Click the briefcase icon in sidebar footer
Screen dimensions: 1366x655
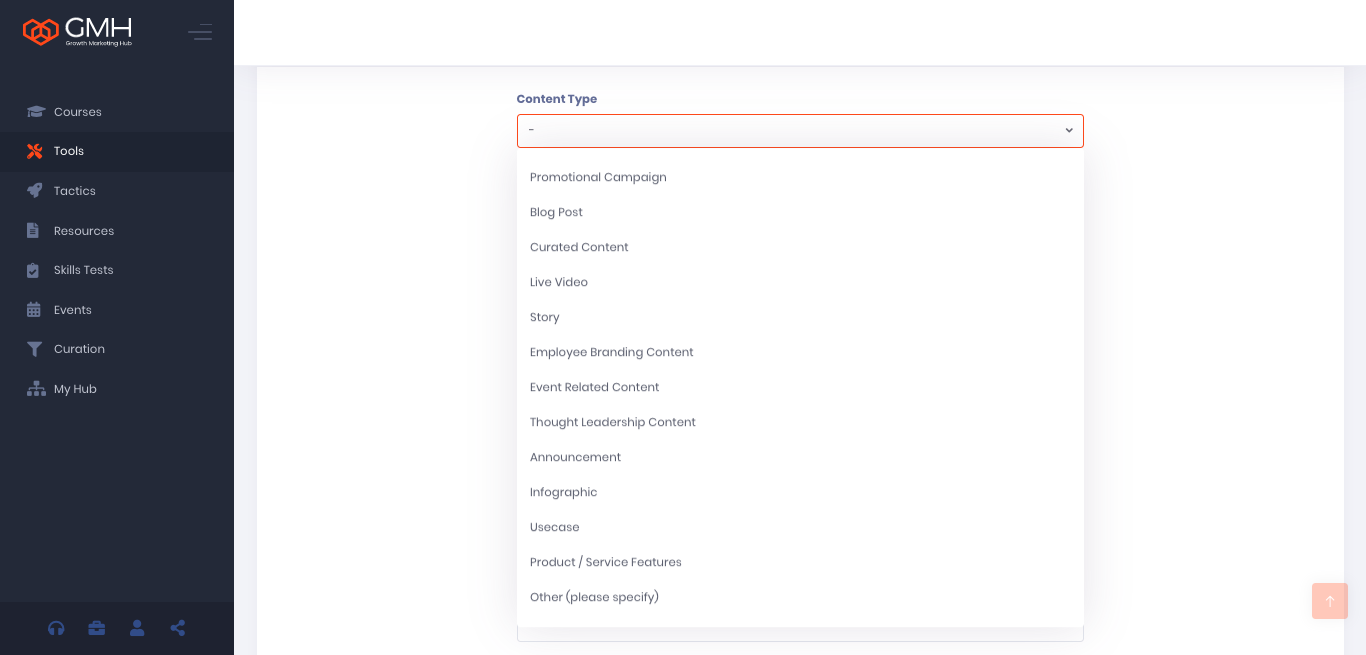click(x=97, y=628)
